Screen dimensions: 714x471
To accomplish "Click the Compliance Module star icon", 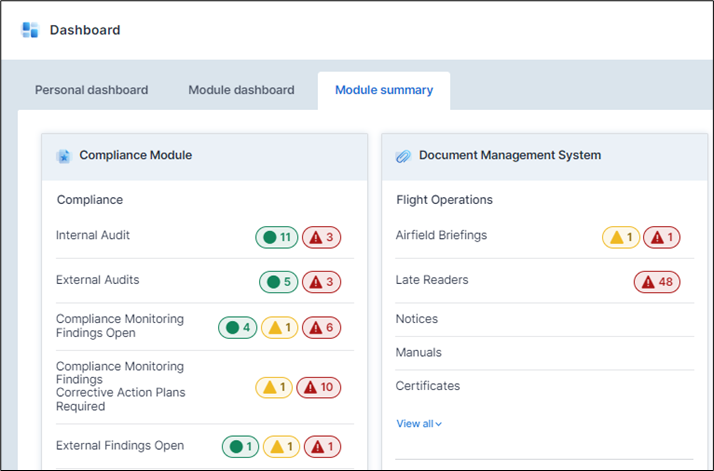I will point(64,156).
